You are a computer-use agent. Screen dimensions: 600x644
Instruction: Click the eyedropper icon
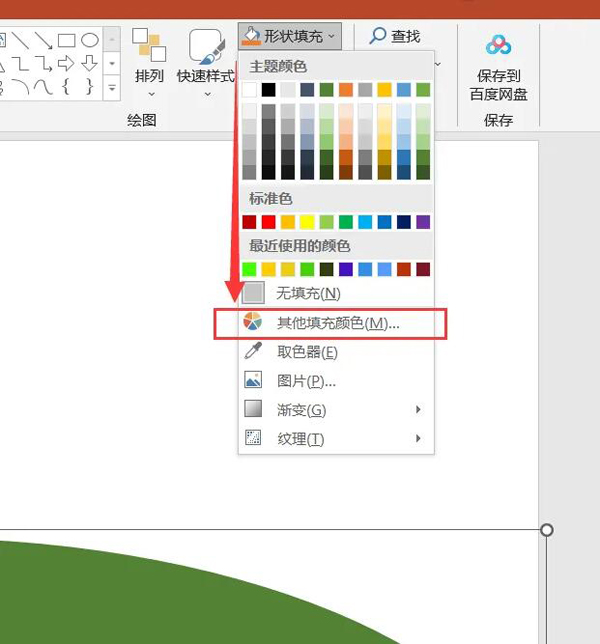pyautogui.click(x=253, y=351)
